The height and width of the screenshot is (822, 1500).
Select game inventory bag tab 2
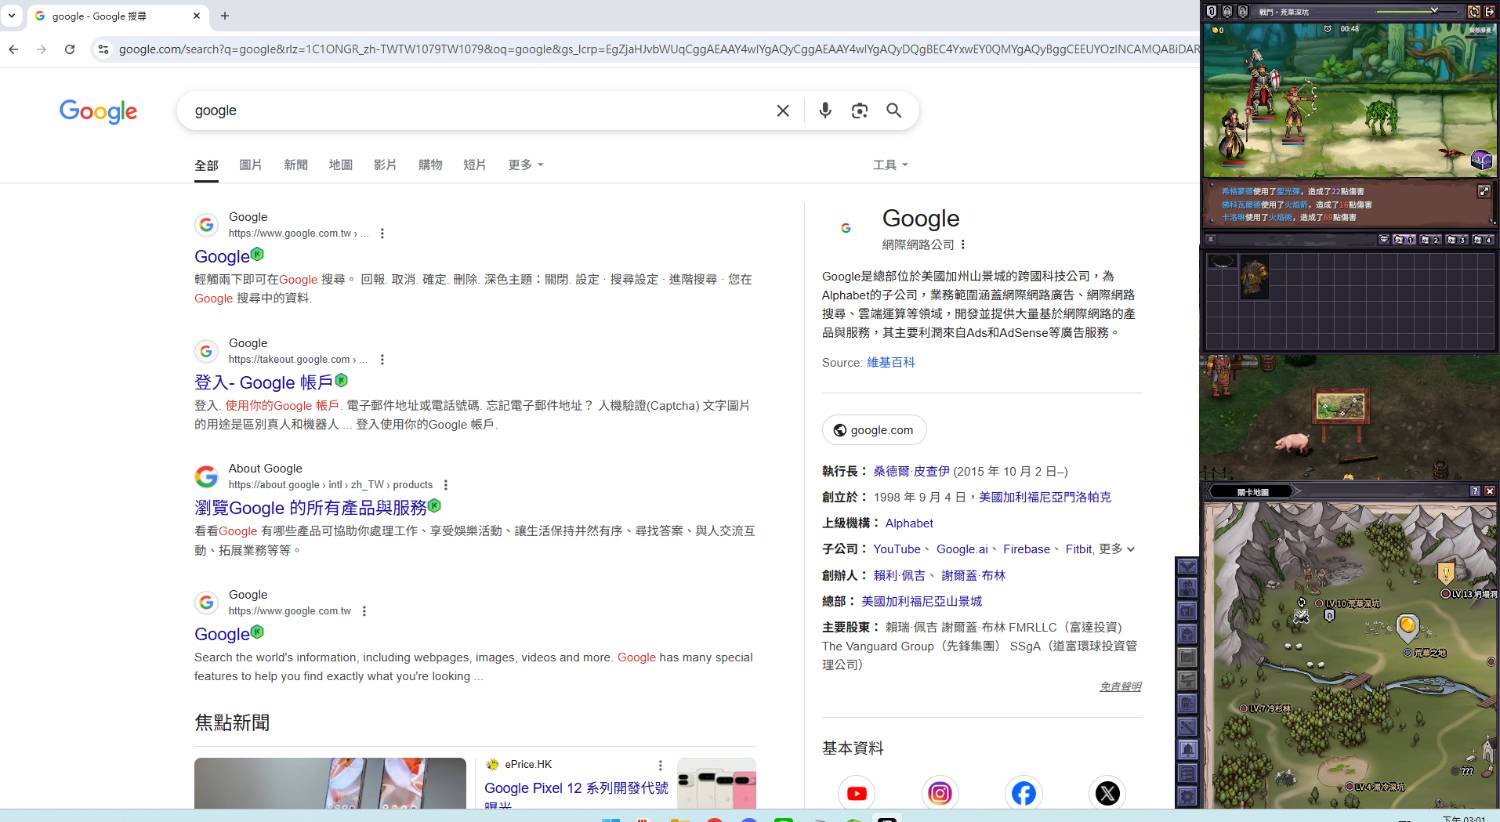[1430, 239]
